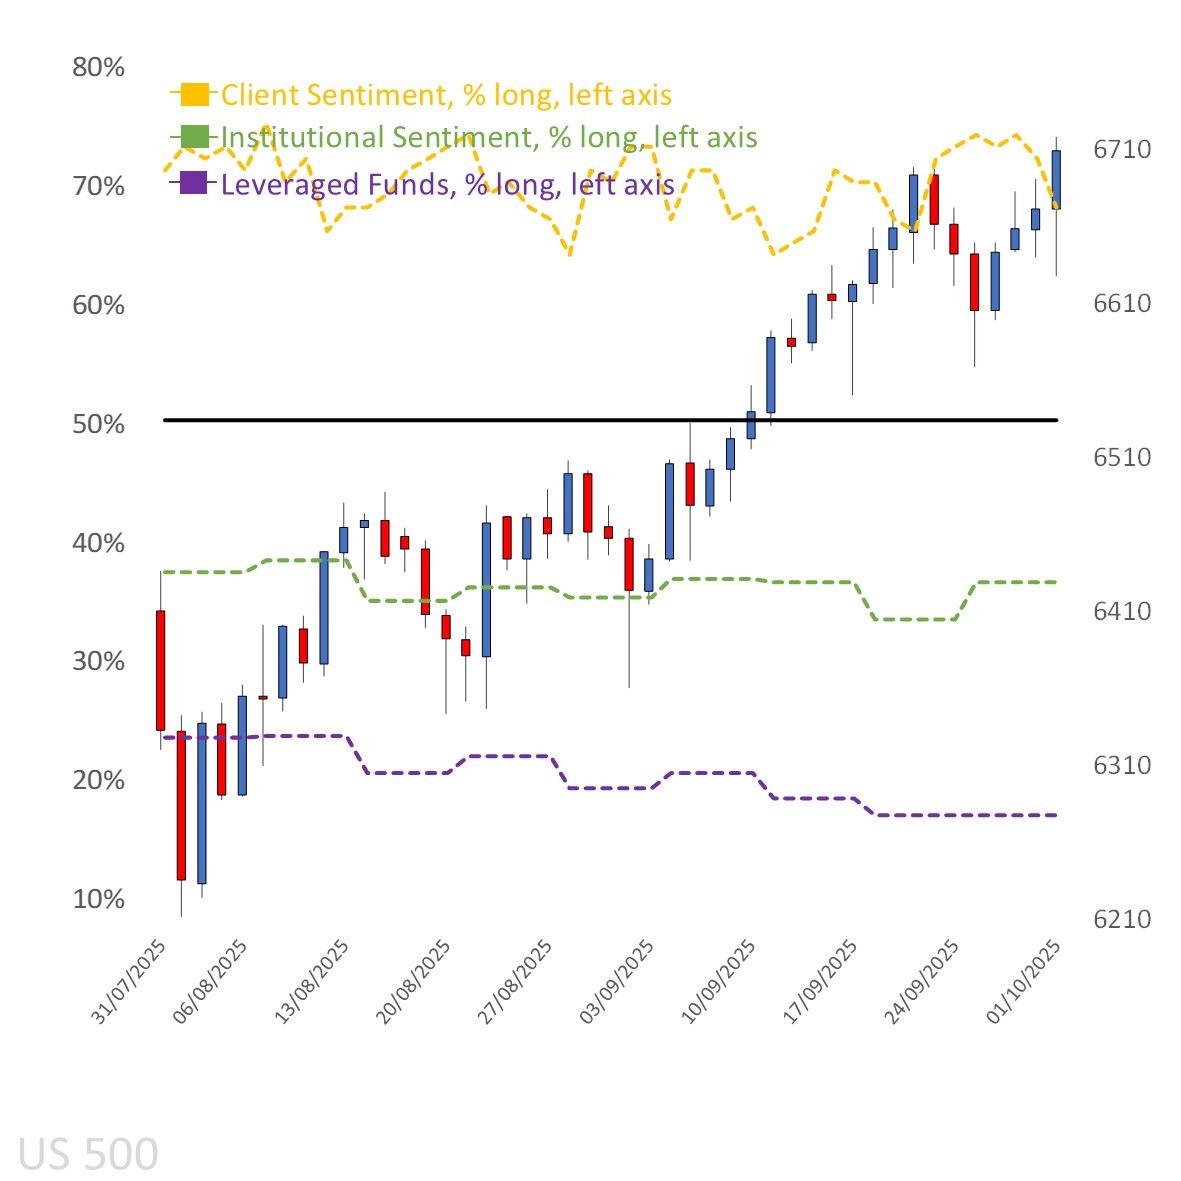Select the Institutional Sentiment legend label
Screen dimensions: 1181x1181
point(489,137)
